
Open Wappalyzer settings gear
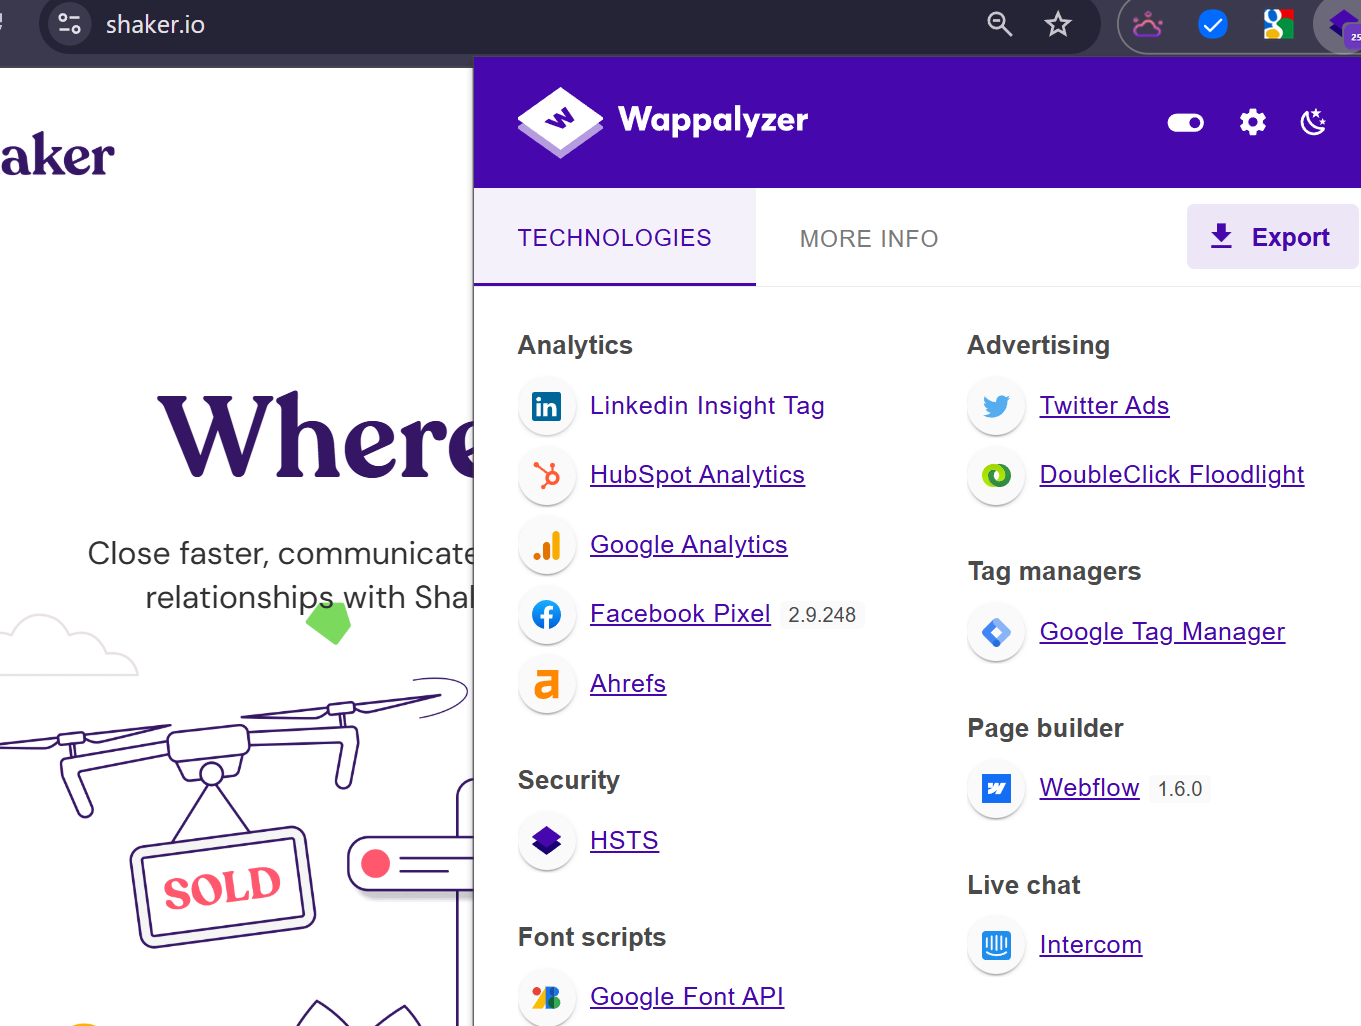(x=1252, y=123)
